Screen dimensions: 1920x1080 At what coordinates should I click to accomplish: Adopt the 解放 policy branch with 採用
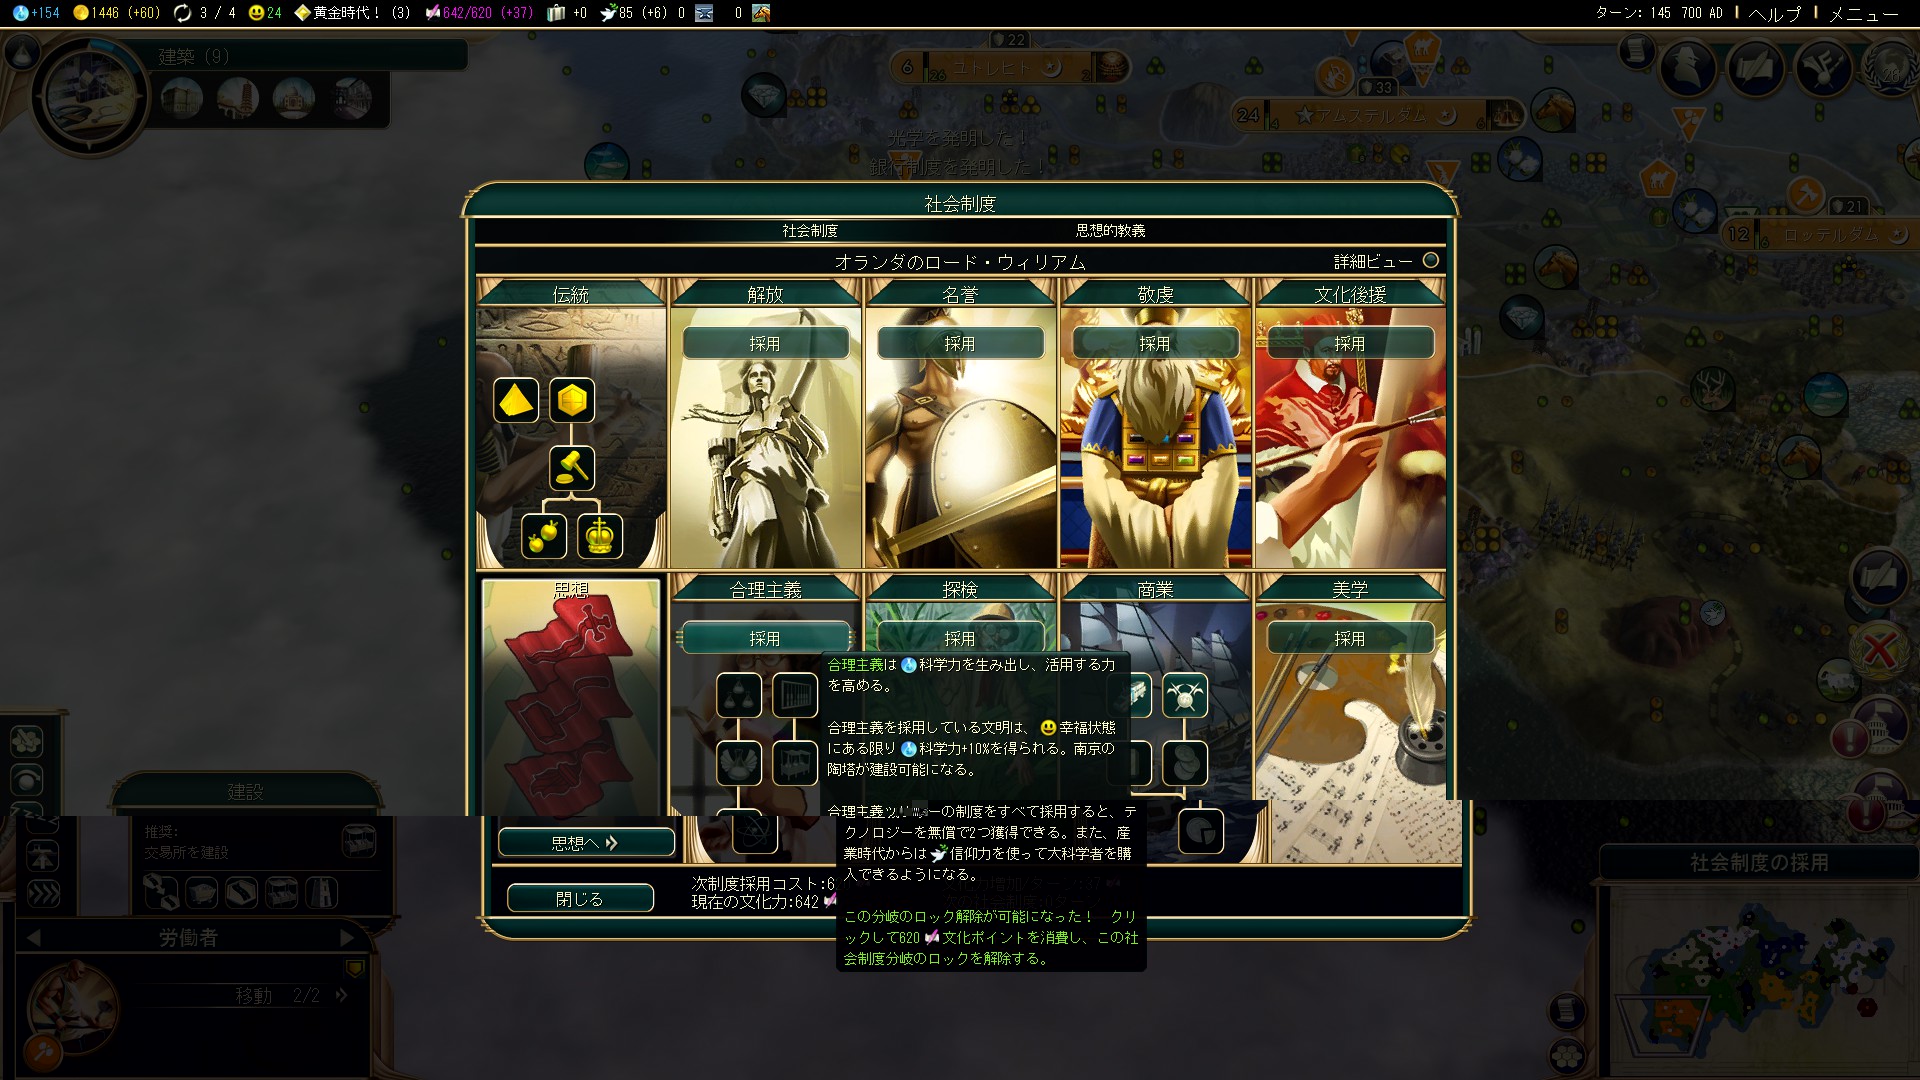[765, 343]
